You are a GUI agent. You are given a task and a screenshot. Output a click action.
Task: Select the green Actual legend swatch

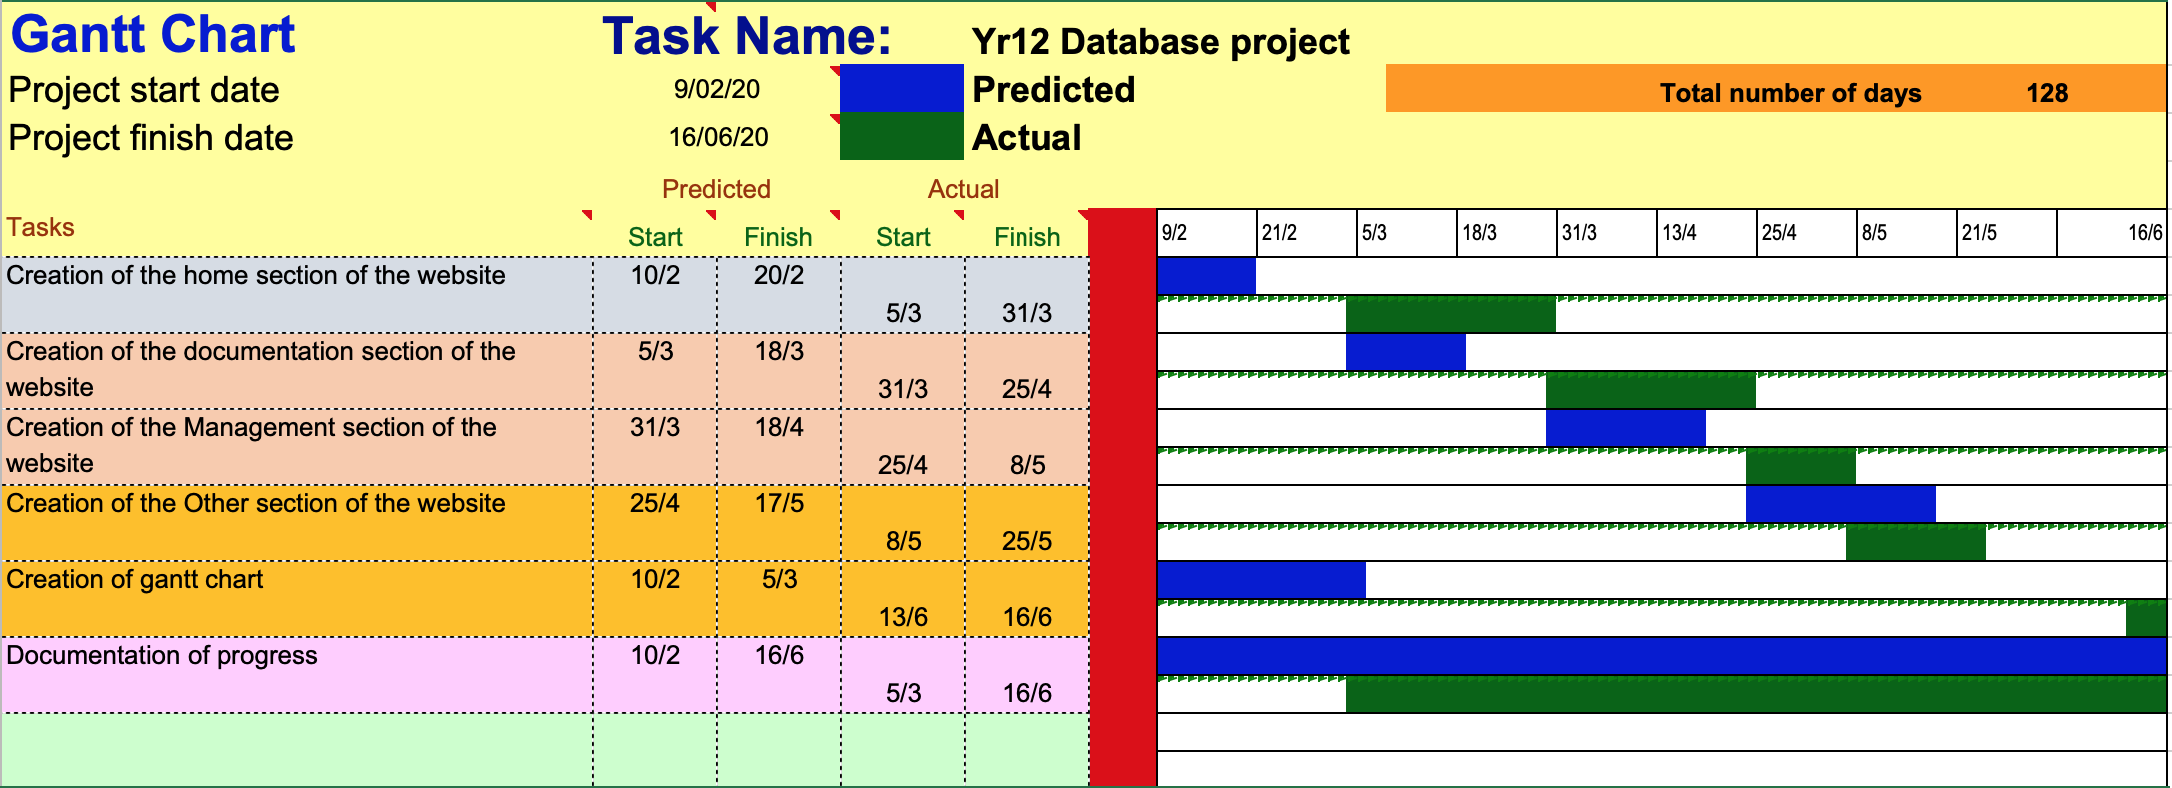tap(901, 136)
